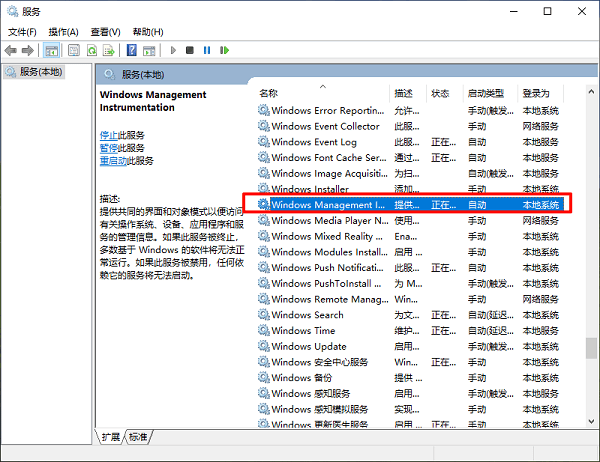Click the scroll up arrow of services list

pos(591,92)
